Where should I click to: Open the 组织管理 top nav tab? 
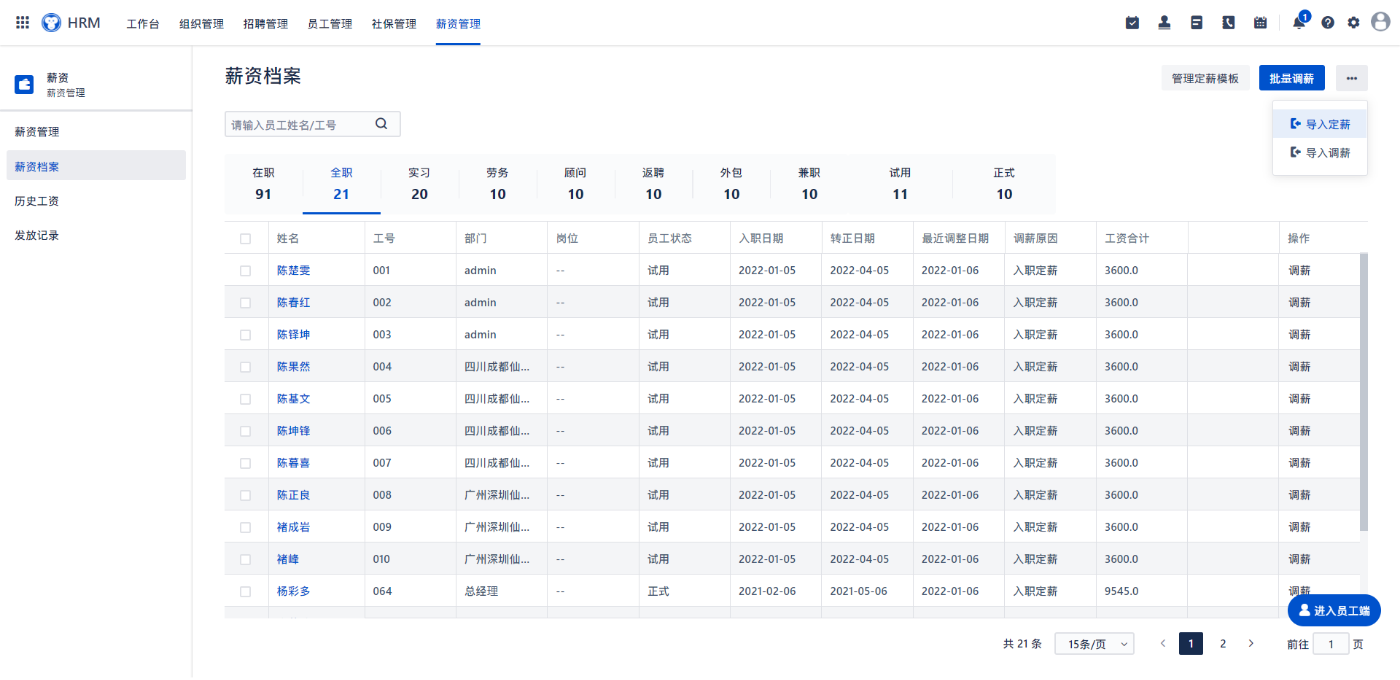[x=201, y=24]
